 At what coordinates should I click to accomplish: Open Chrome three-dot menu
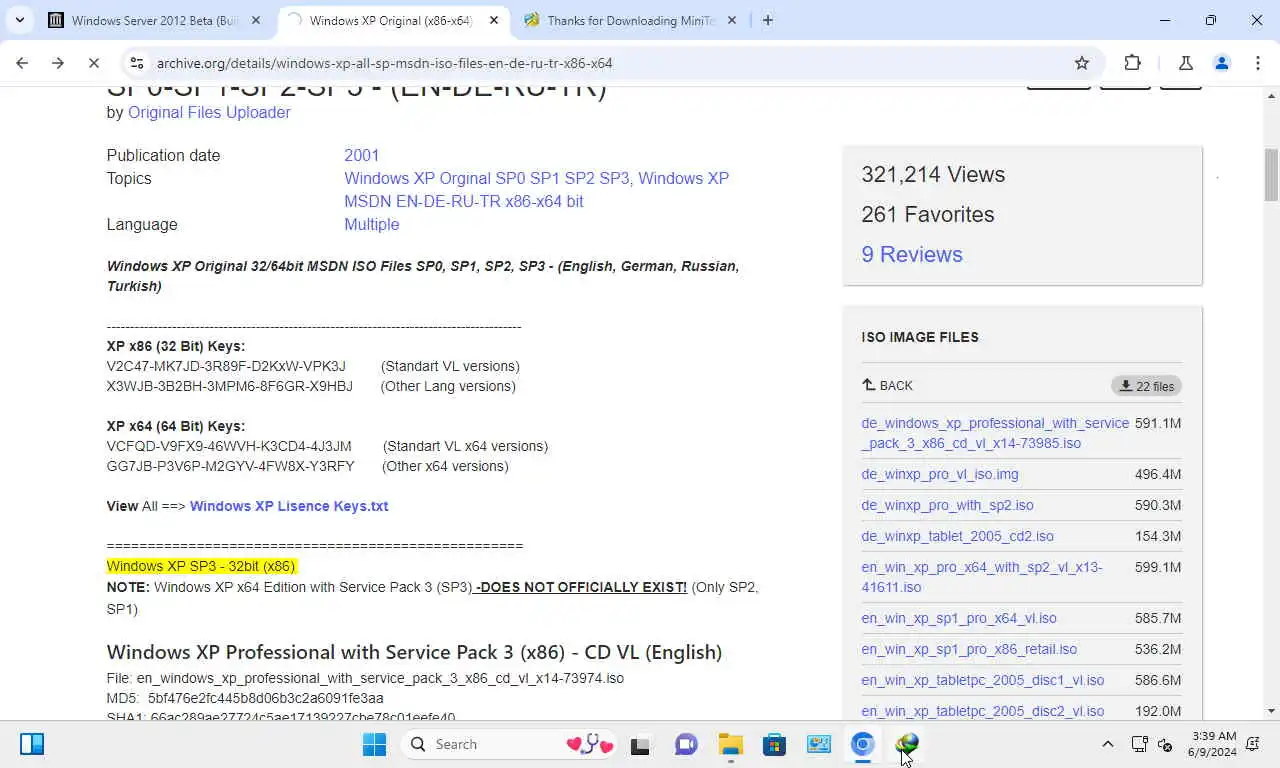[x=1257, y=63]
